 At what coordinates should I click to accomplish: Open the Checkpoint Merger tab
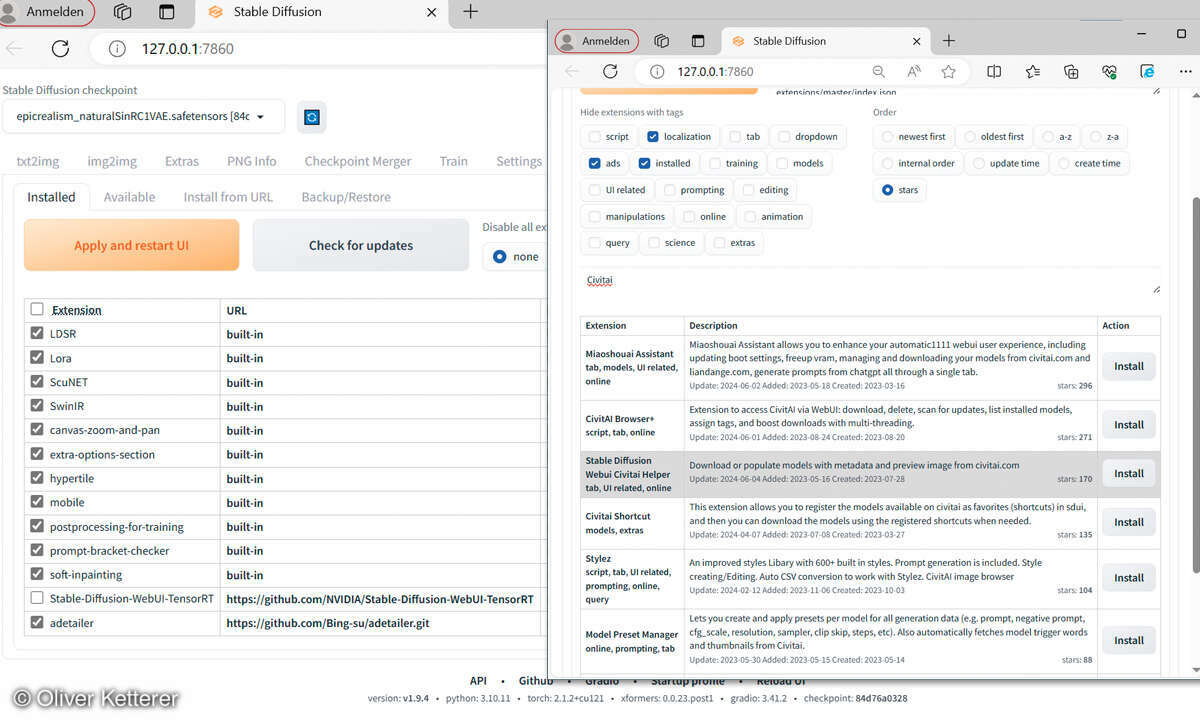pyautogui.click(x=358, y=161)
